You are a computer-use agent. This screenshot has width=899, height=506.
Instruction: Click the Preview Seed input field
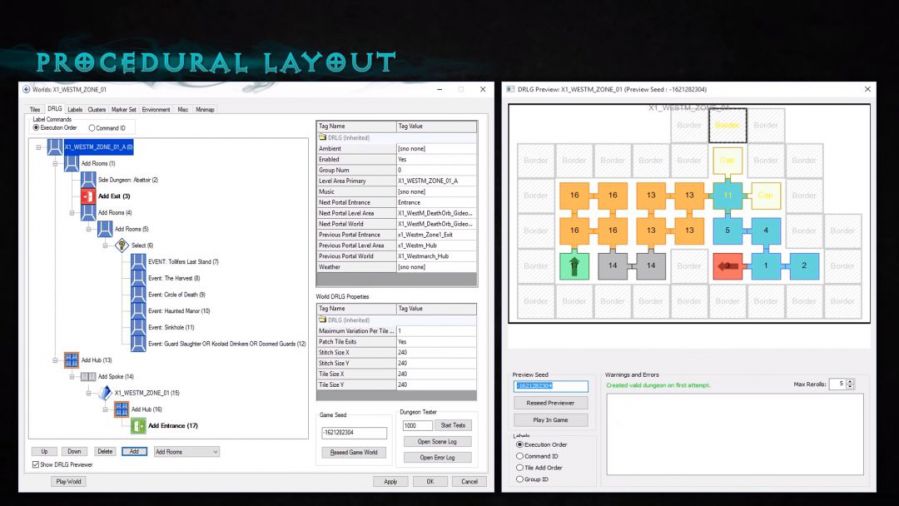(x=550, y=386)
